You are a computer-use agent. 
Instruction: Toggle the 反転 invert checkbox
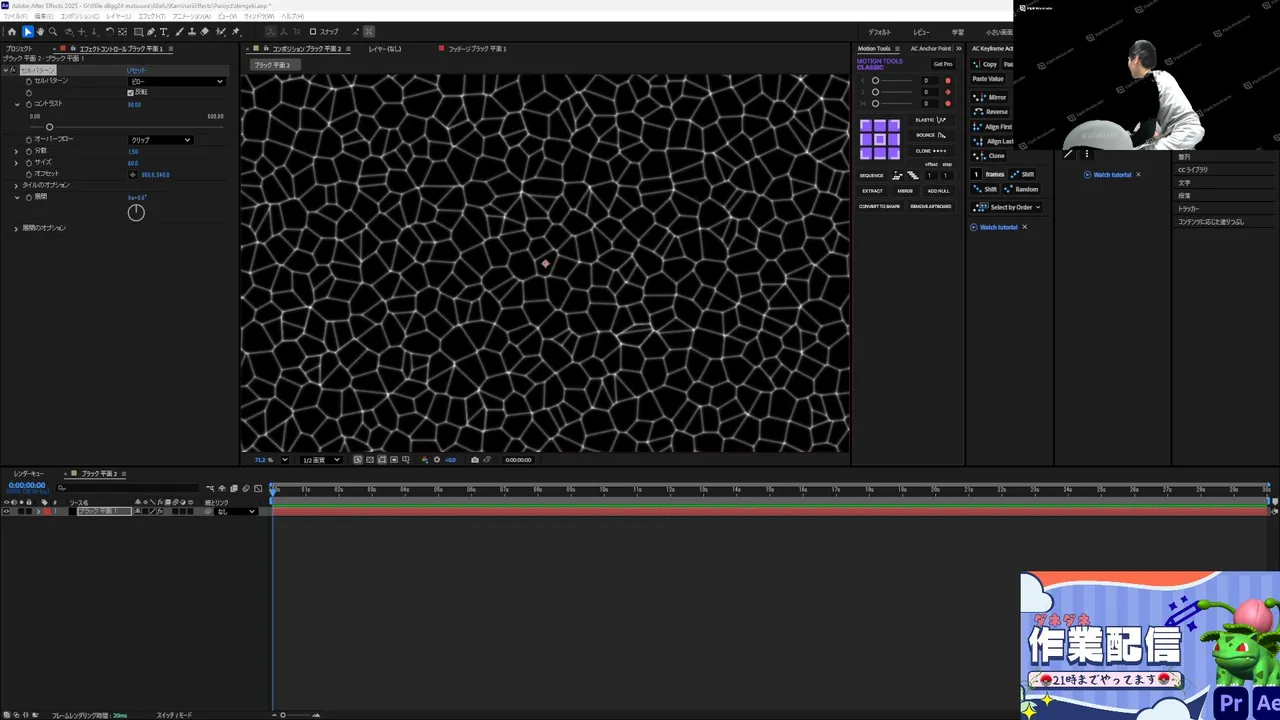(130, 93)
